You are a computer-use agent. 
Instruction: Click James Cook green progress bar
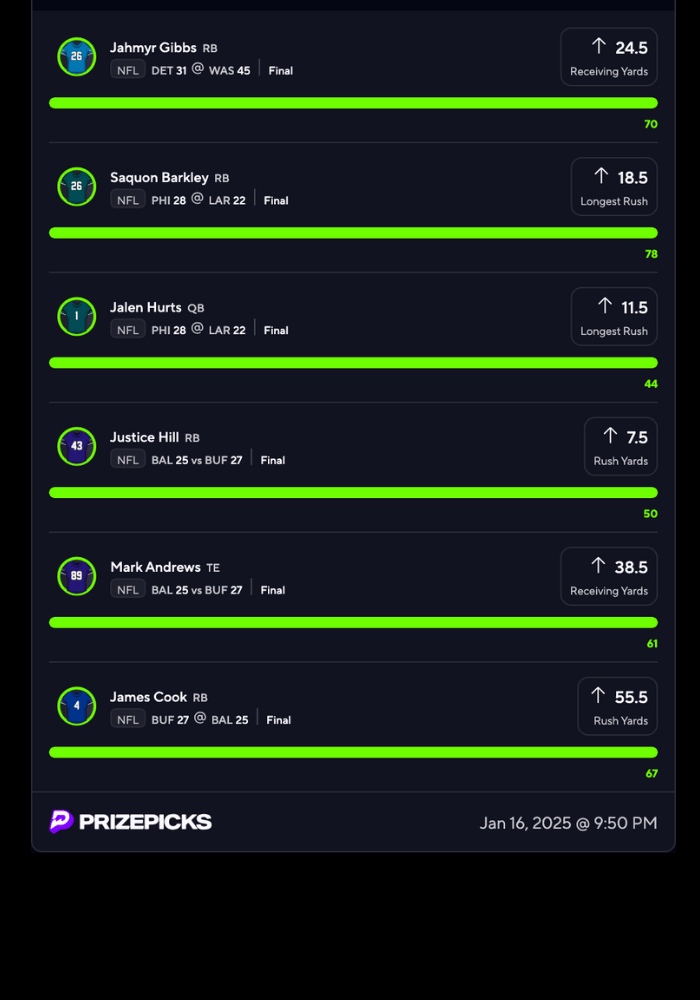point(353,752)
